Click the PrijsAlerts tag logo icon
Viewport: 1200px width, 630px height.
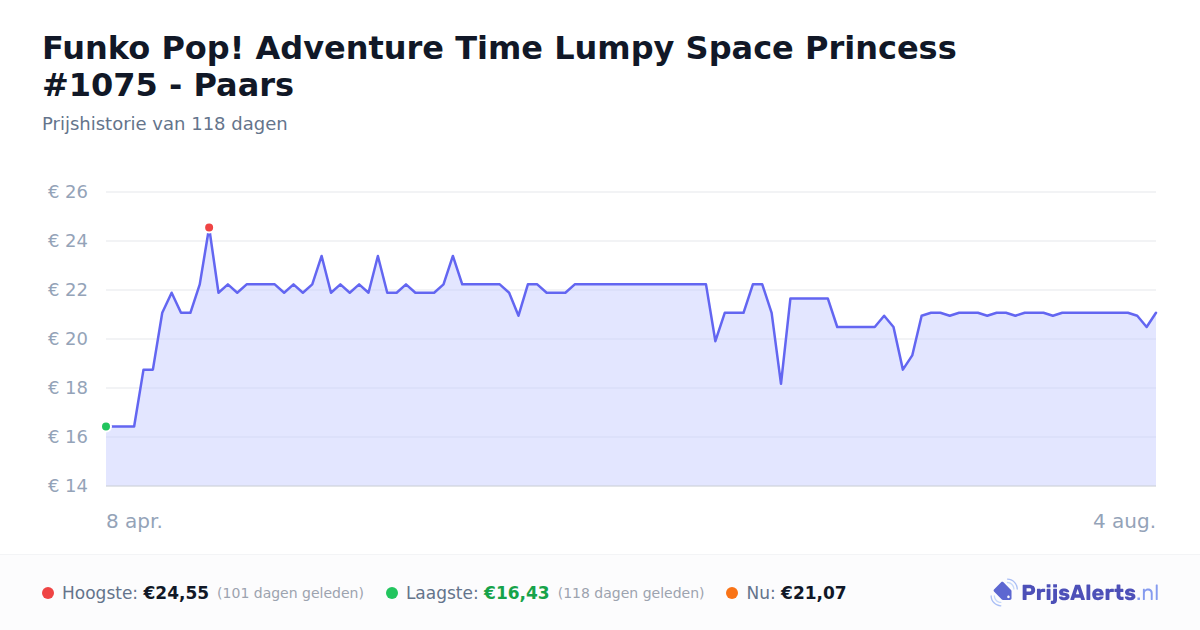(x=1003, y=593)
